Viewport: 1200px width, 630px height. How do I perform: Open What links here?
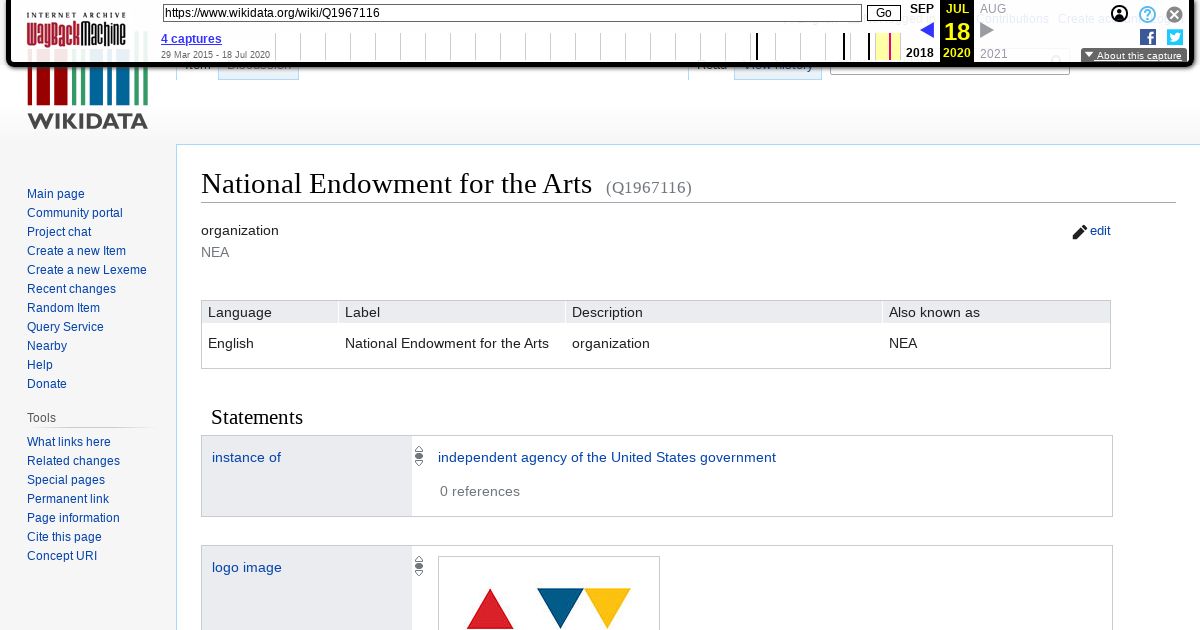point(69,442)
